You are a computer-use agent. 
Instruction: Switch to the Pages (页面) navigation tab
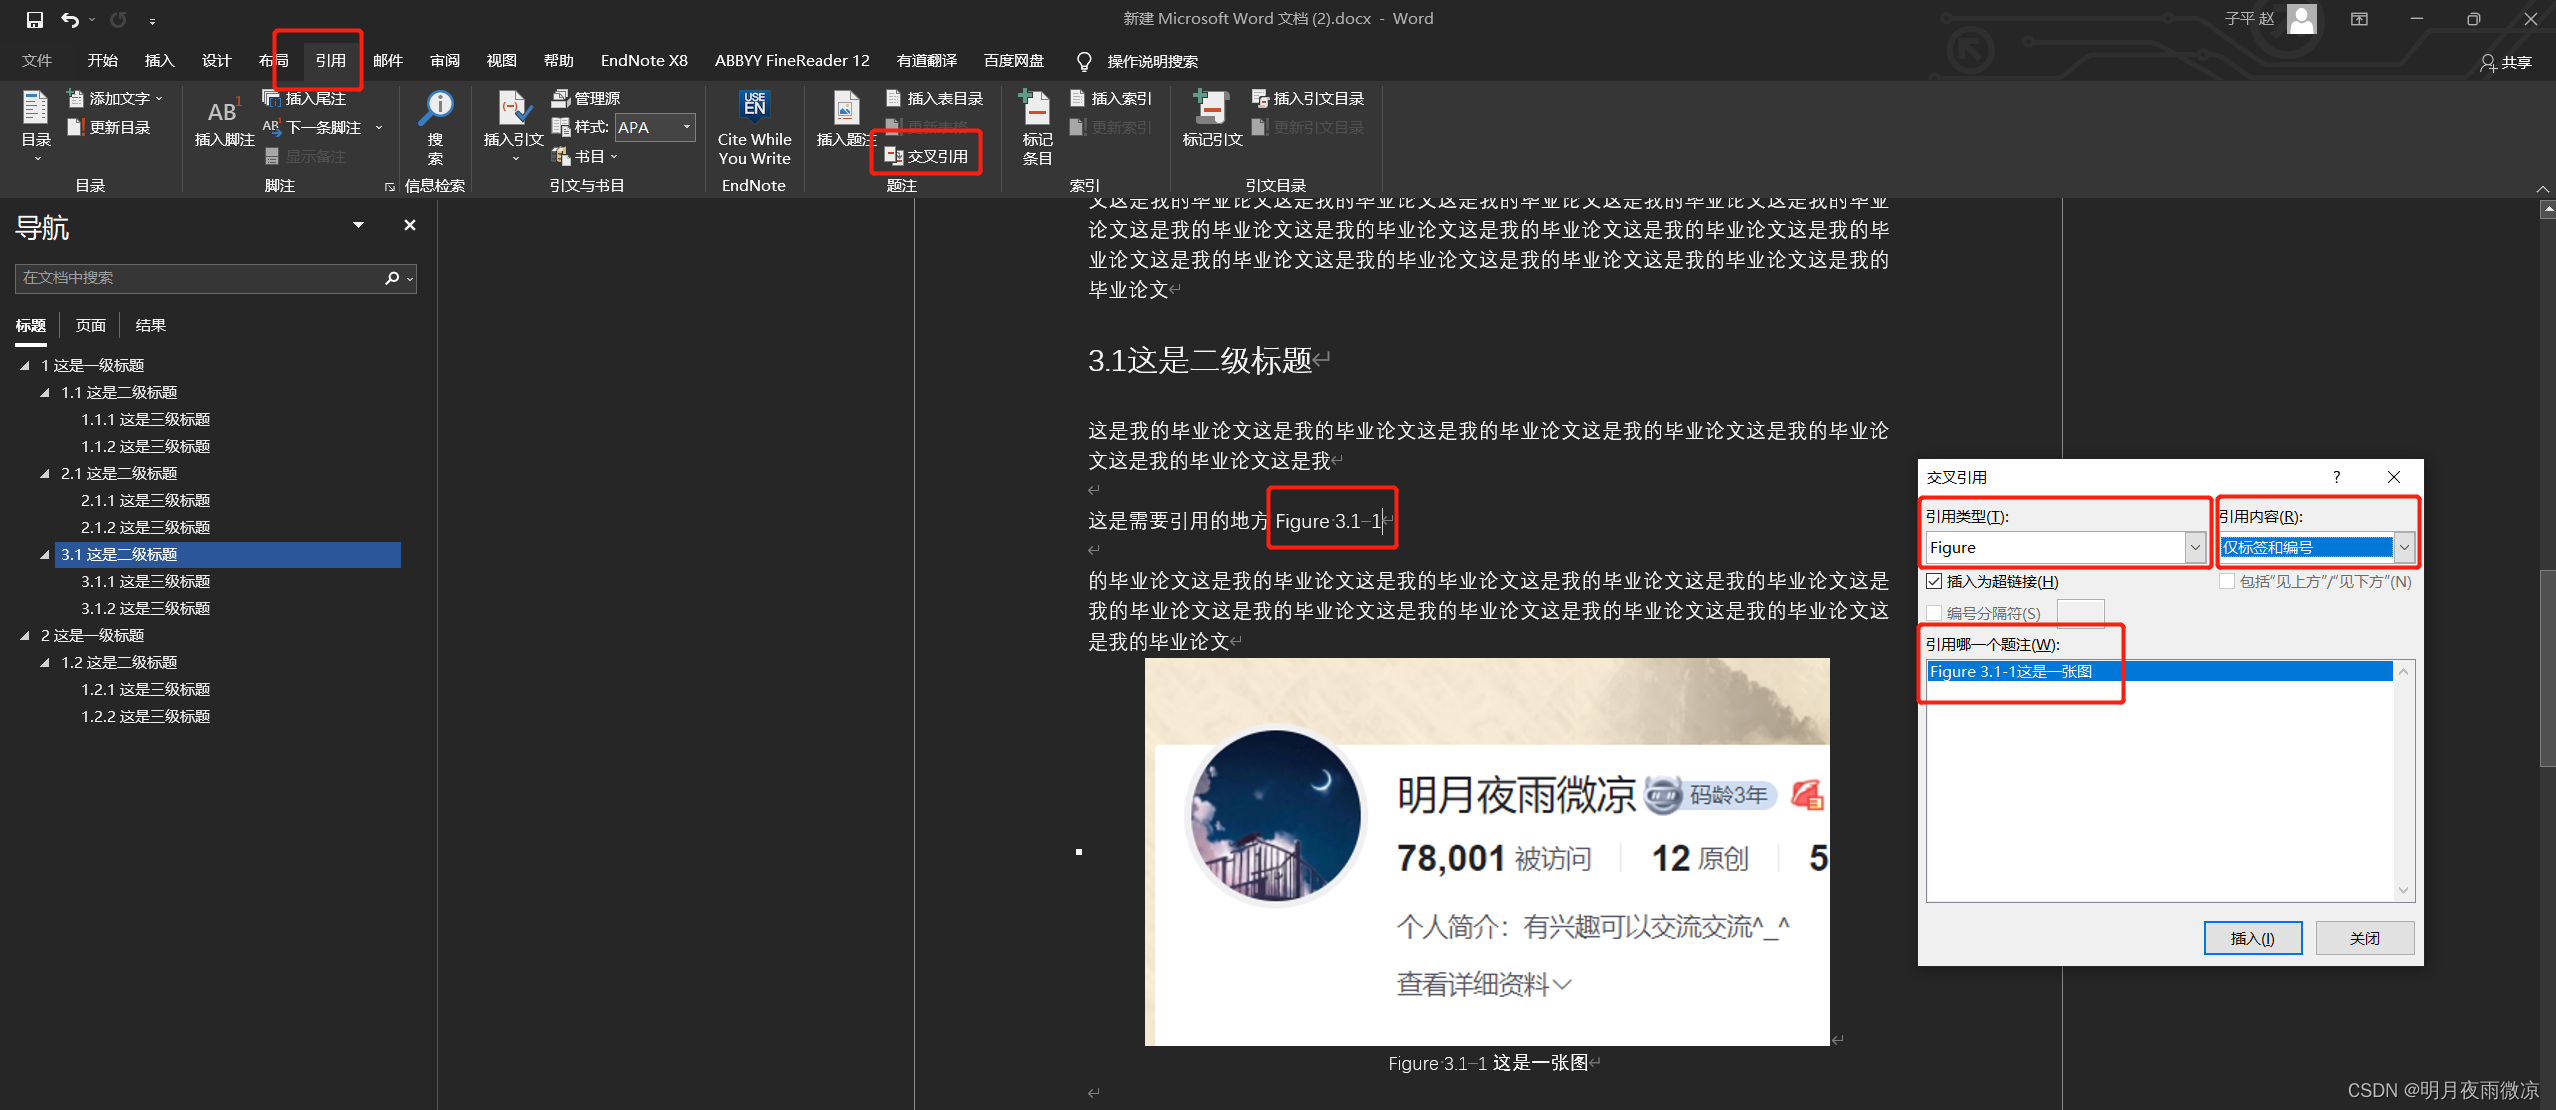pos(90,325)
